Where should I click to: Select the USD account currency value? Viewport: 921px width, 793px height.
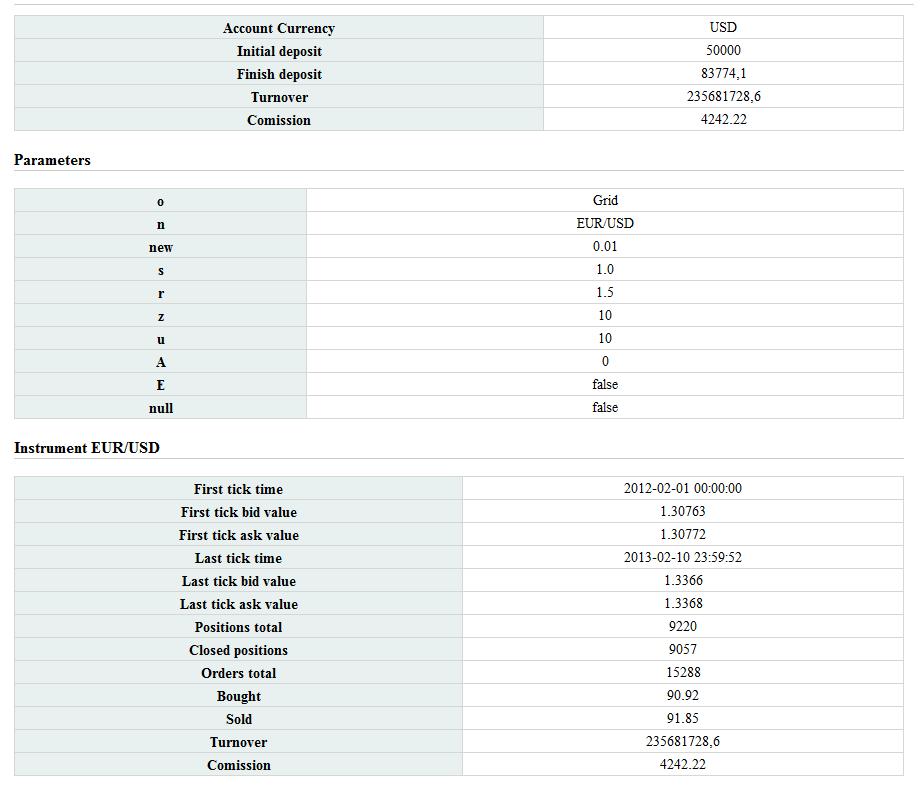point(723,28)
